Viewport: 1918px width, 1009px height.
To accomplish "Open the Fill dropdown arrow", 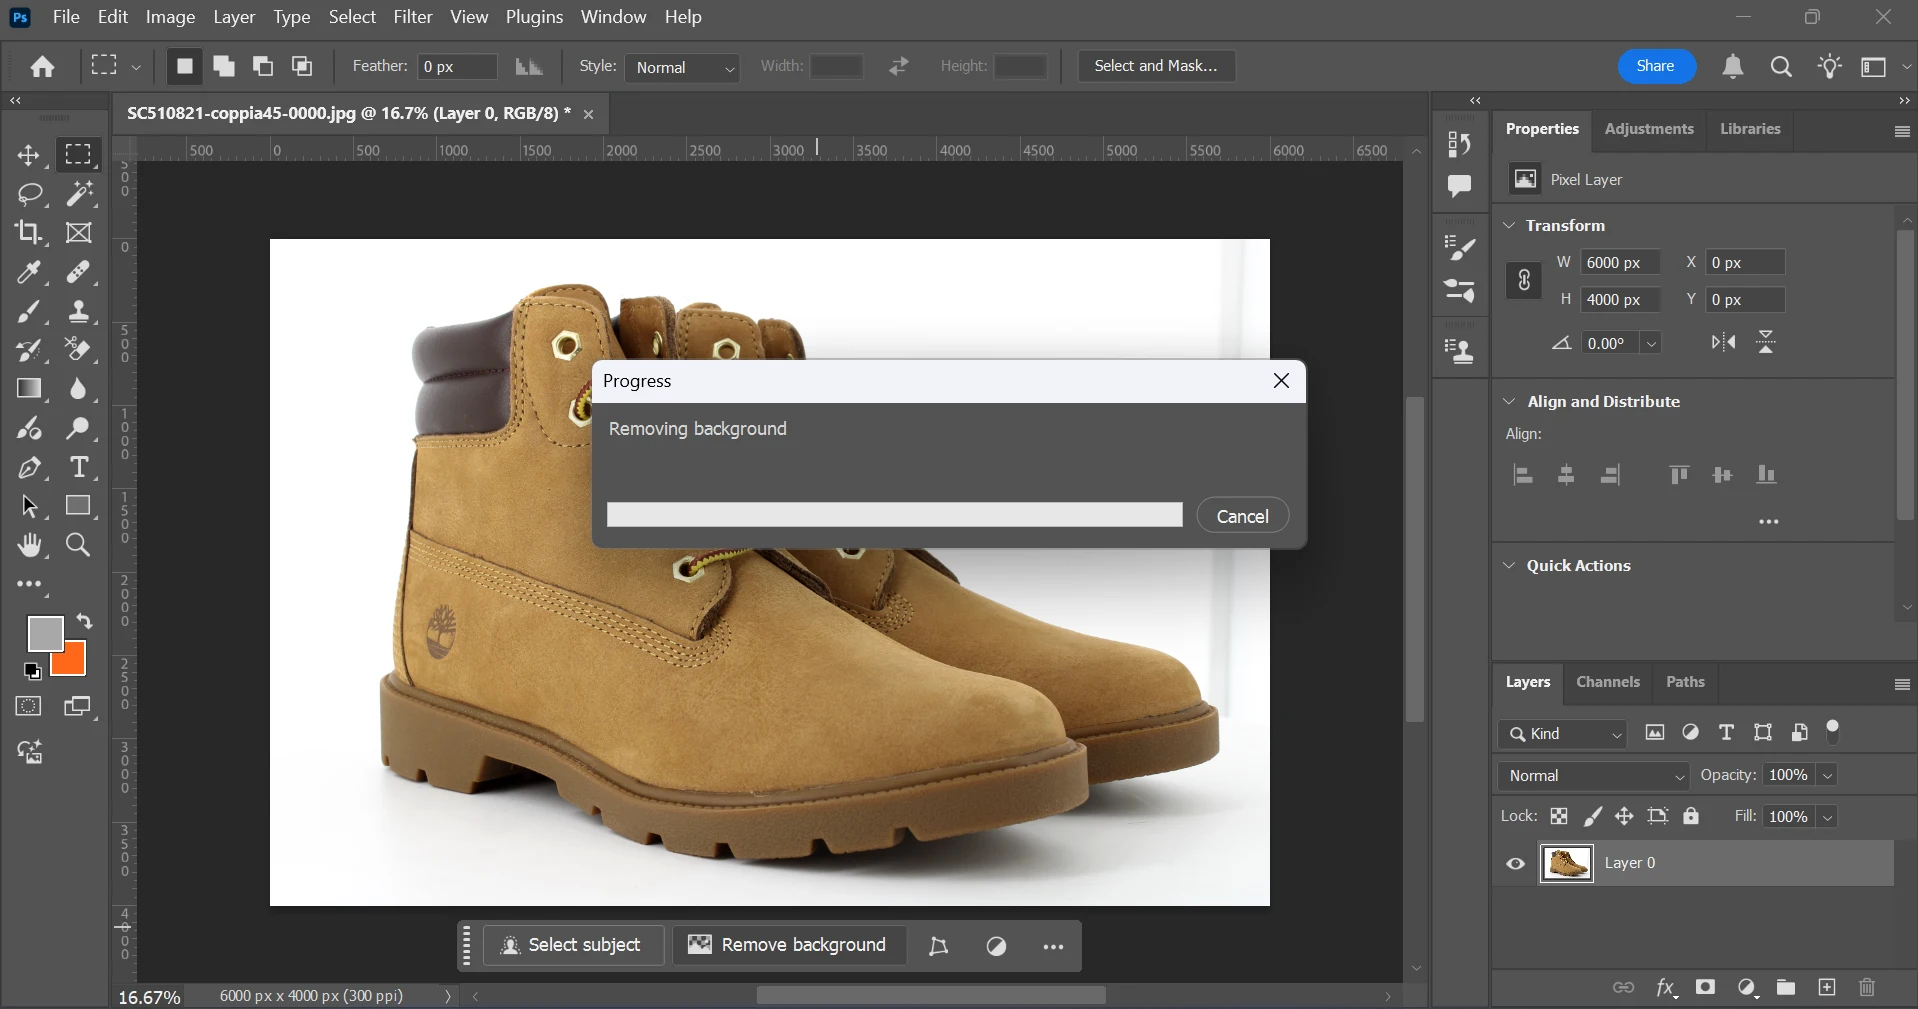I will (1827, 817).
